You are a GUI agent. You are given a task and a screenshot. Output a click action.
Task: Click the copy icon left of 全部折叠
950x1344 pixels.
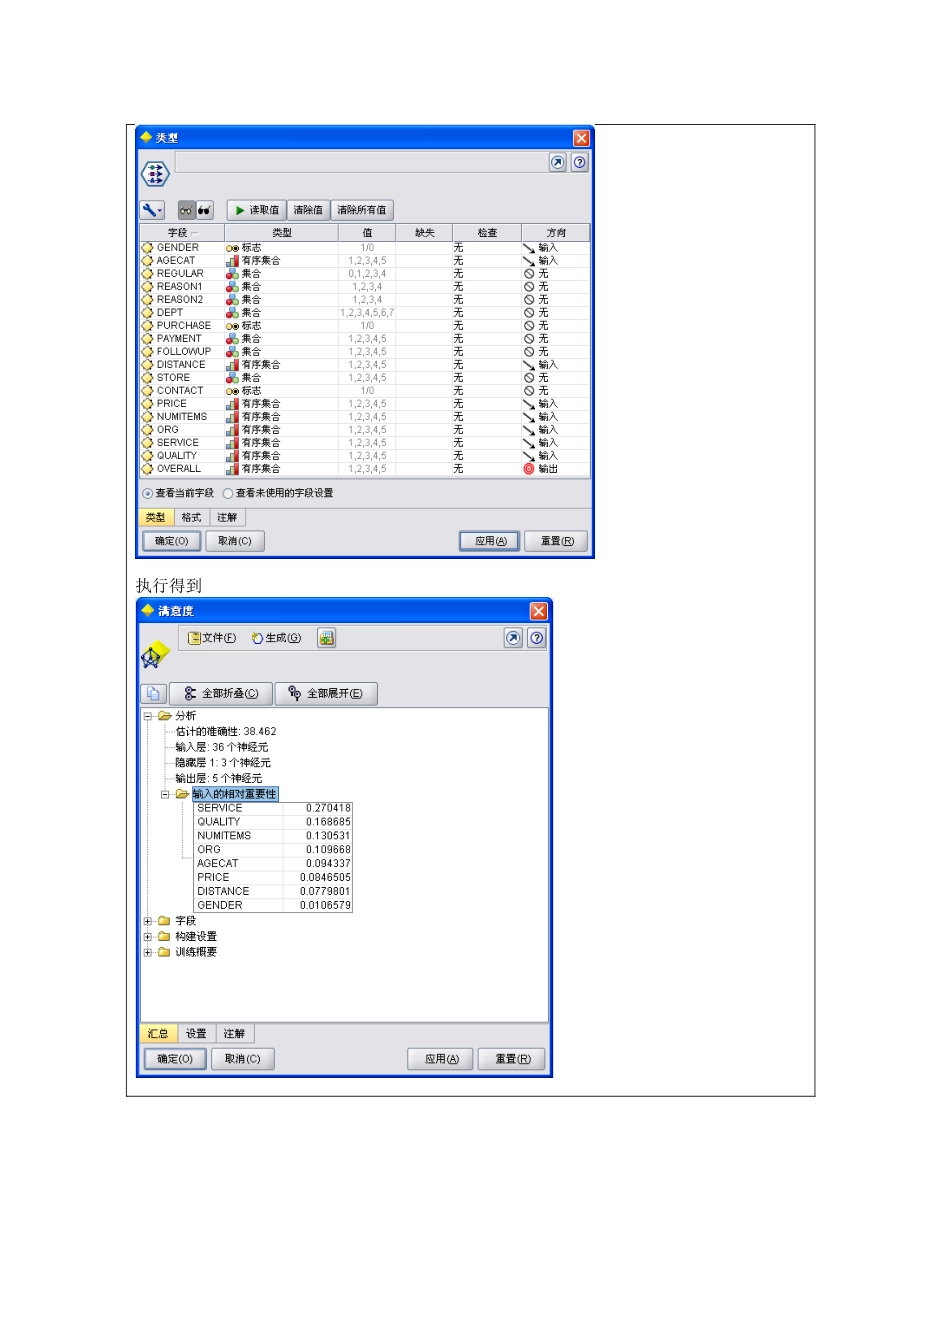[153, 693]
